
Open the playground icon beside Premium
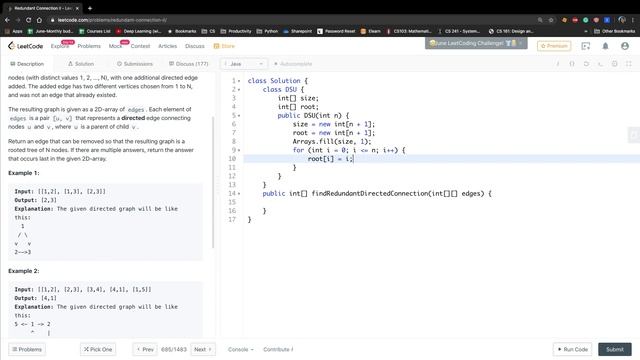point(586,46)
